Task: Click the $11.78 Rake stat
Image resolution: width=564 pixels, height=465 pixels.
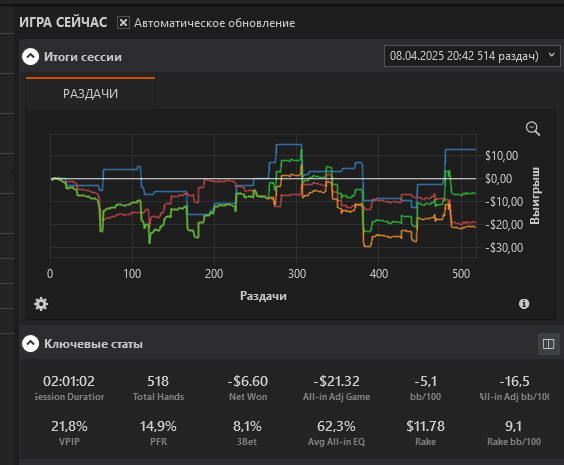Action: [426, 433]
